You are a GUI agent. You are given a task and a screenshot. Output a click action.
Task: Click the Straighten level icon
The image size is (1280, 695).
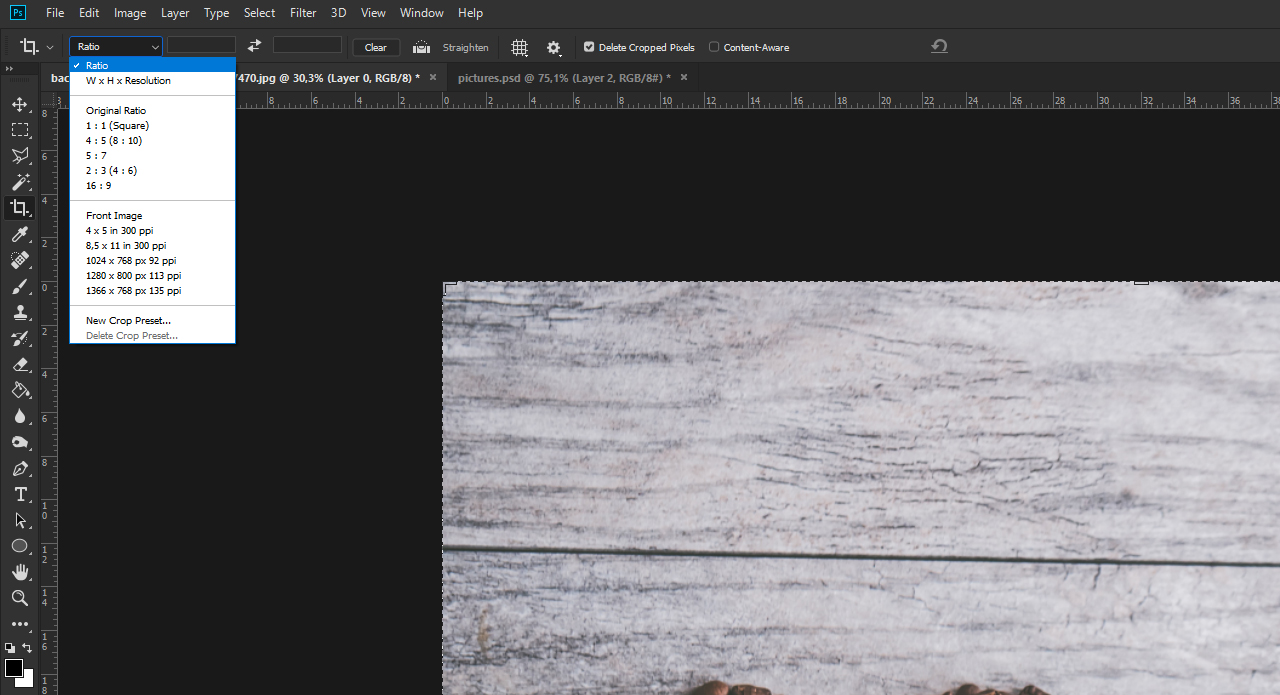click(422, 47)
